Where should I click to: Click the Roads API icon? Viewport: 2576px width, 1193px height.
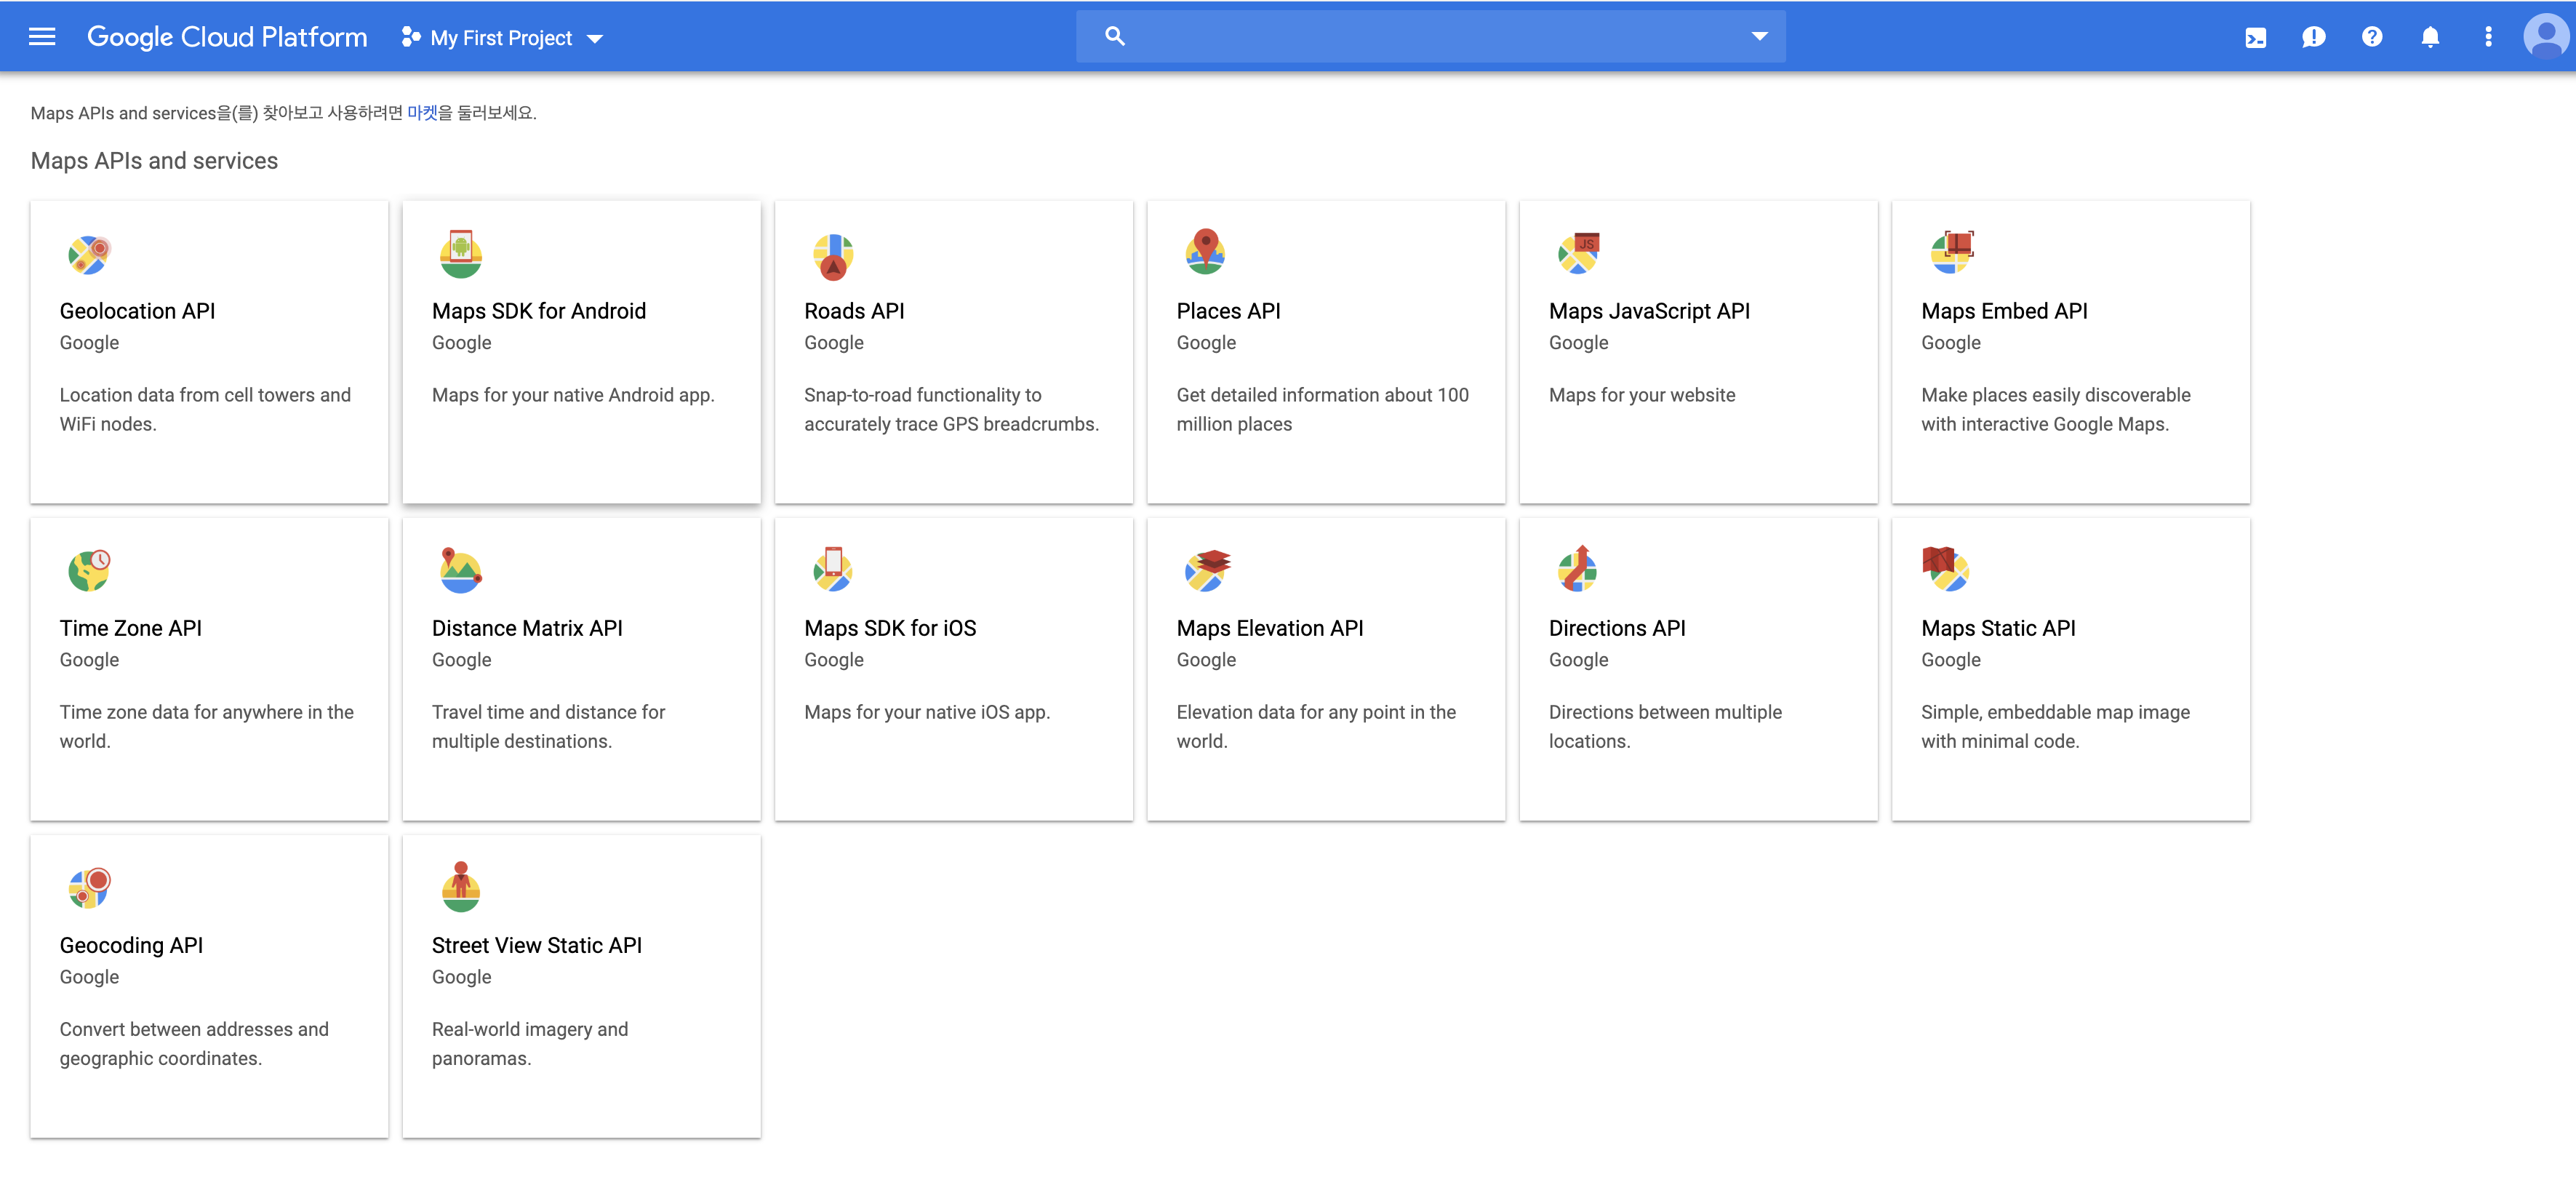tap(832, 256)
